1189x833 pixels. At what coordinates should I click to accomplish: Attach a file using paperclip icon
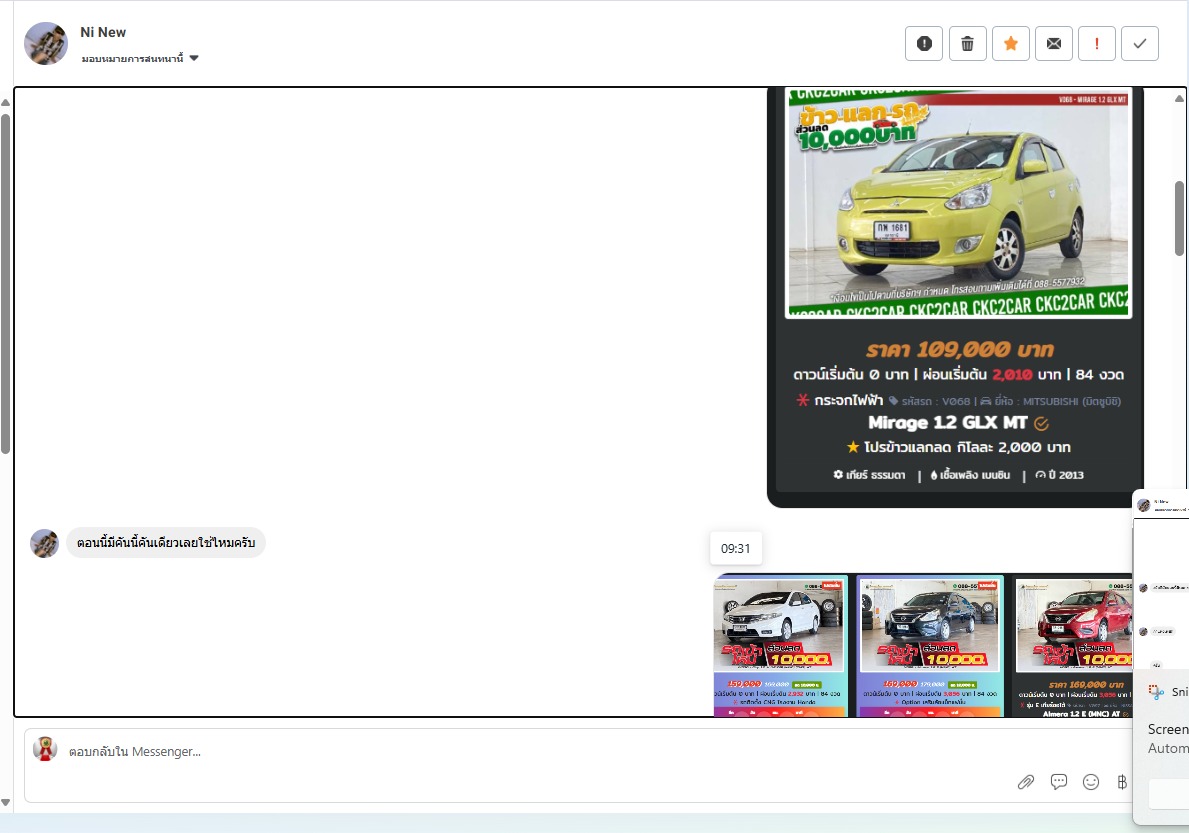tap(1026, 782)
